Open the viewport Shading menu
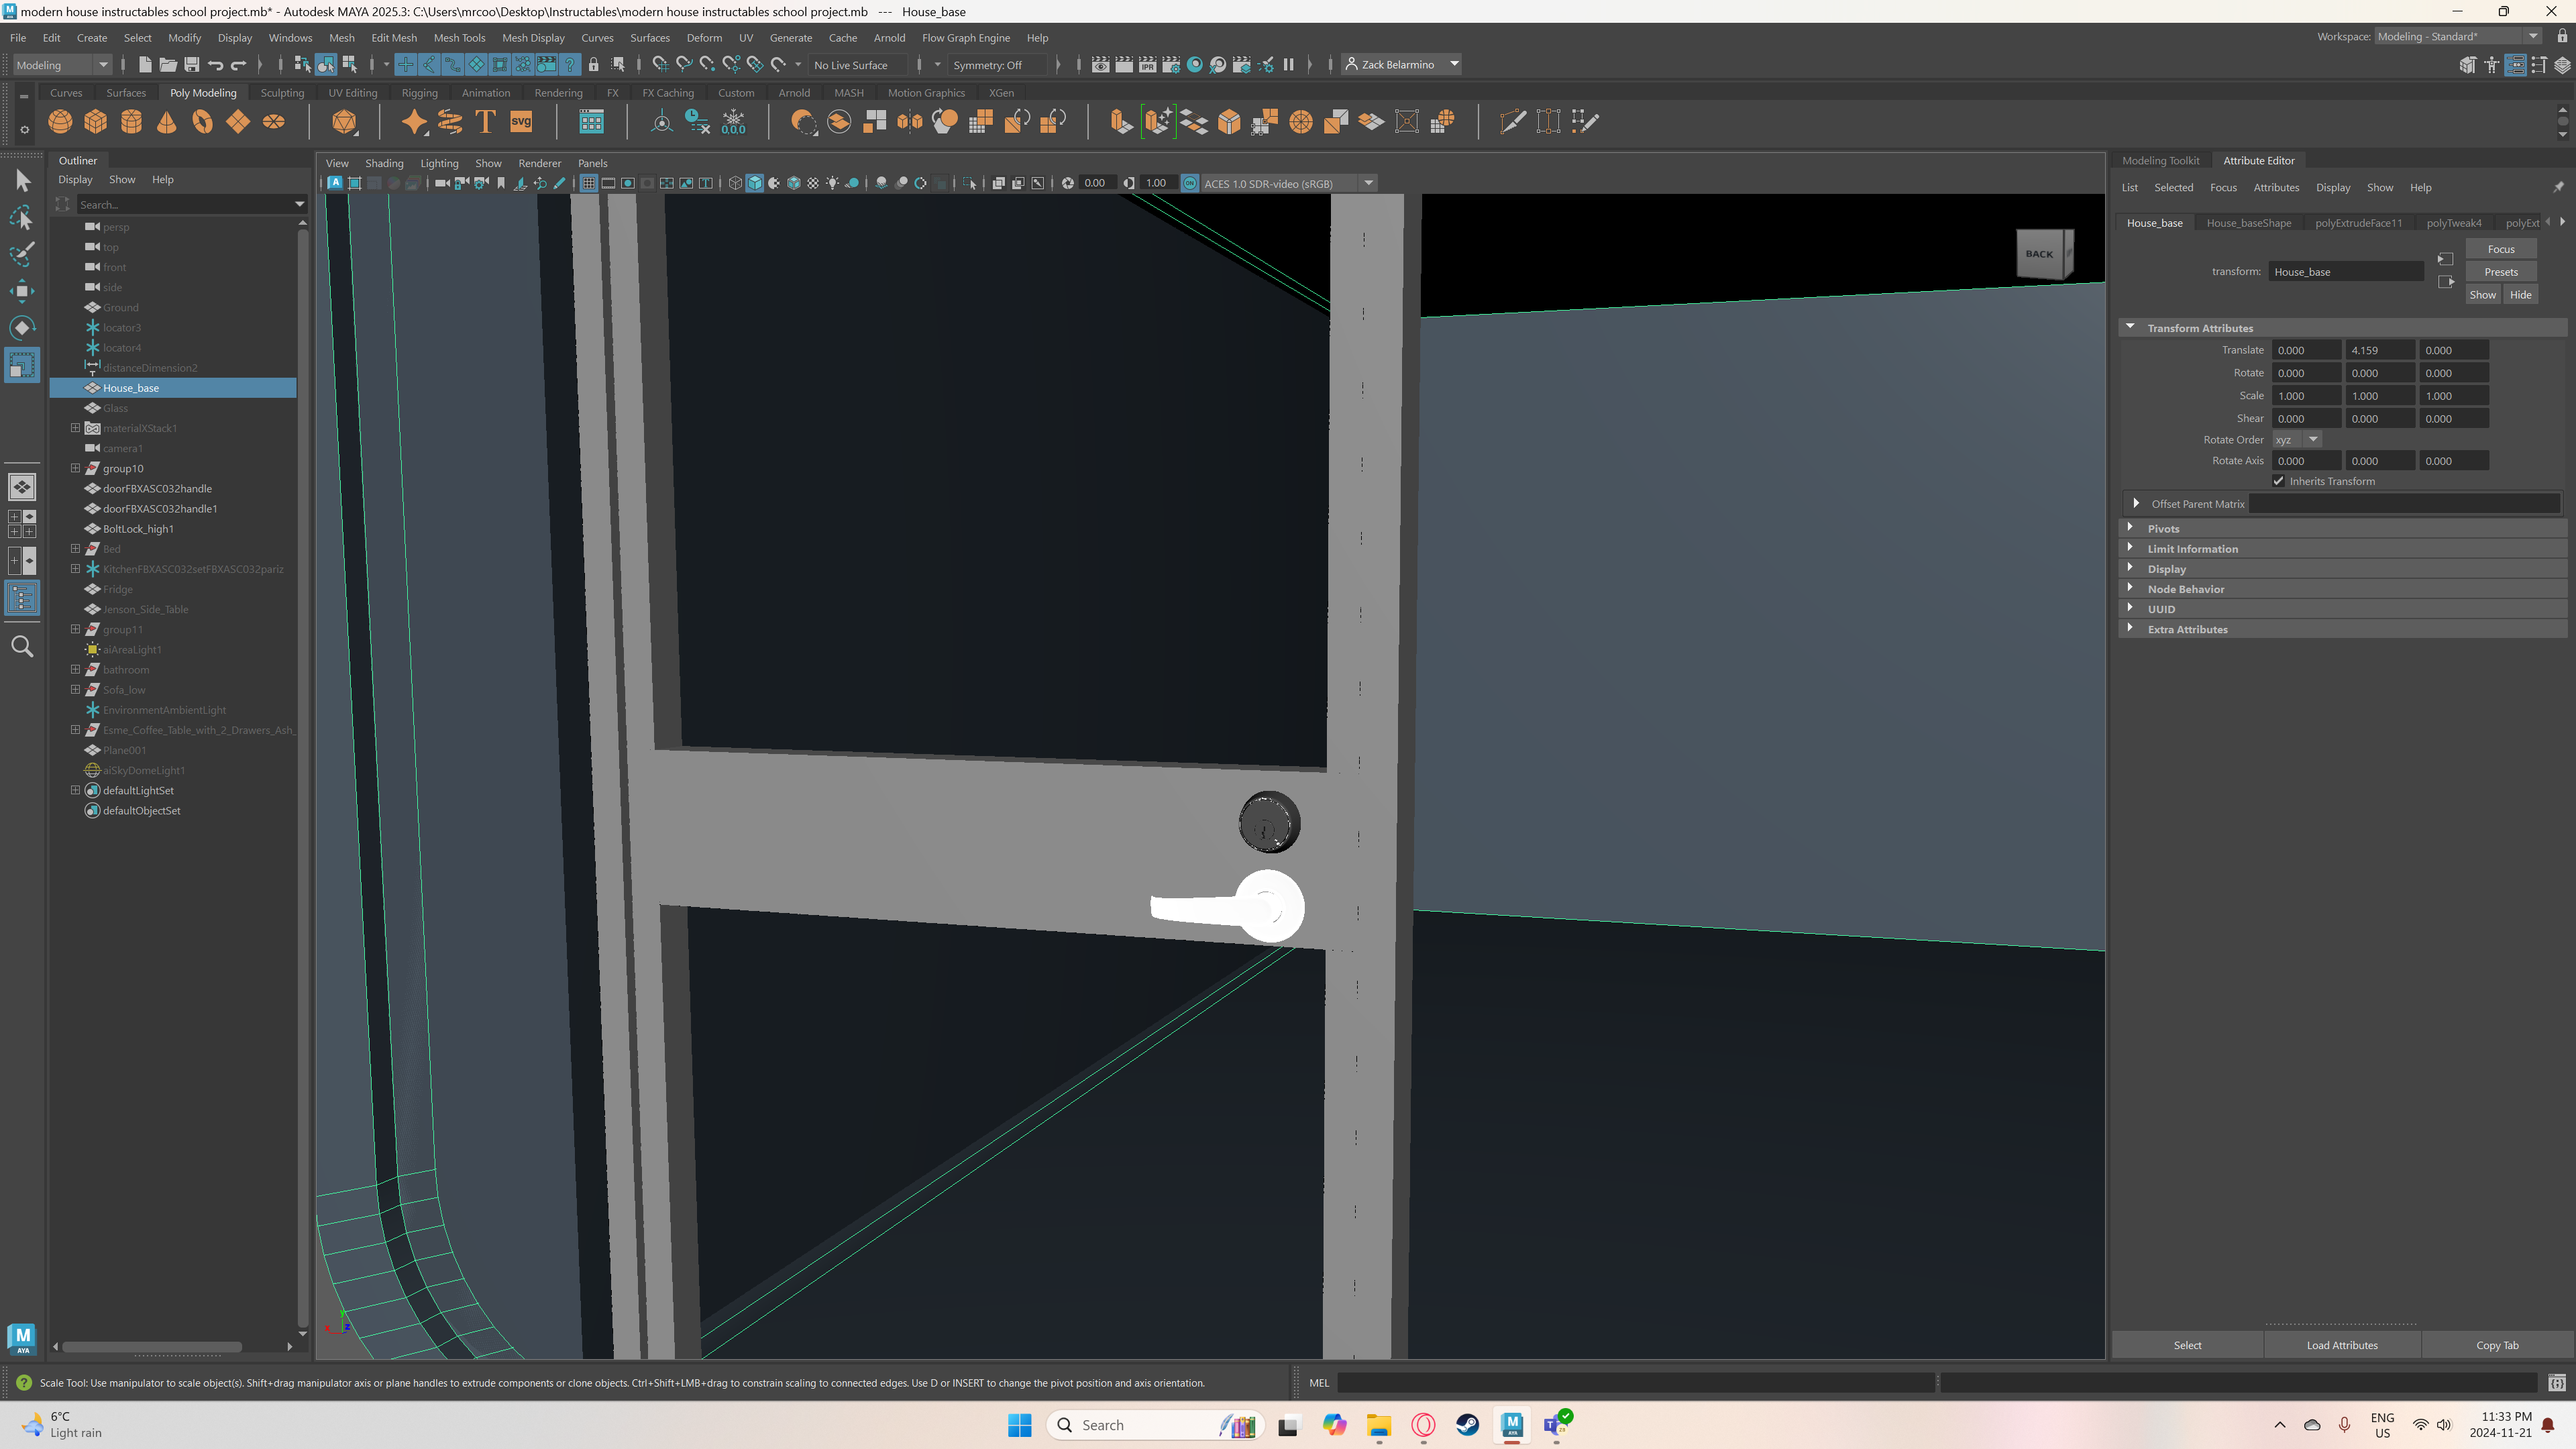The width and height of the screenshot is (2576, 1449). point(384,163)
